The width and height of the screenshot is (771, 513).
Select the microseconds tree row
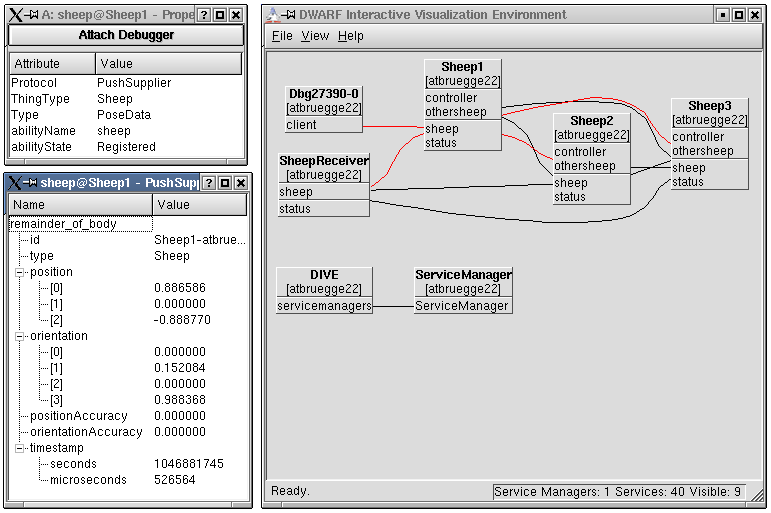pyautogui.click(x=128, y=480)
